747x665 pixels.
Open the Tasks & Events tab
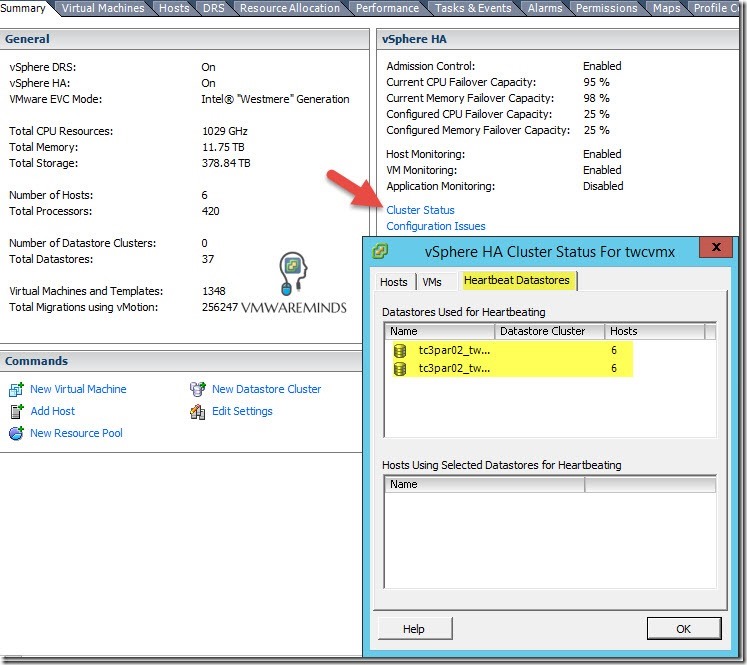[x=473, y=8]
